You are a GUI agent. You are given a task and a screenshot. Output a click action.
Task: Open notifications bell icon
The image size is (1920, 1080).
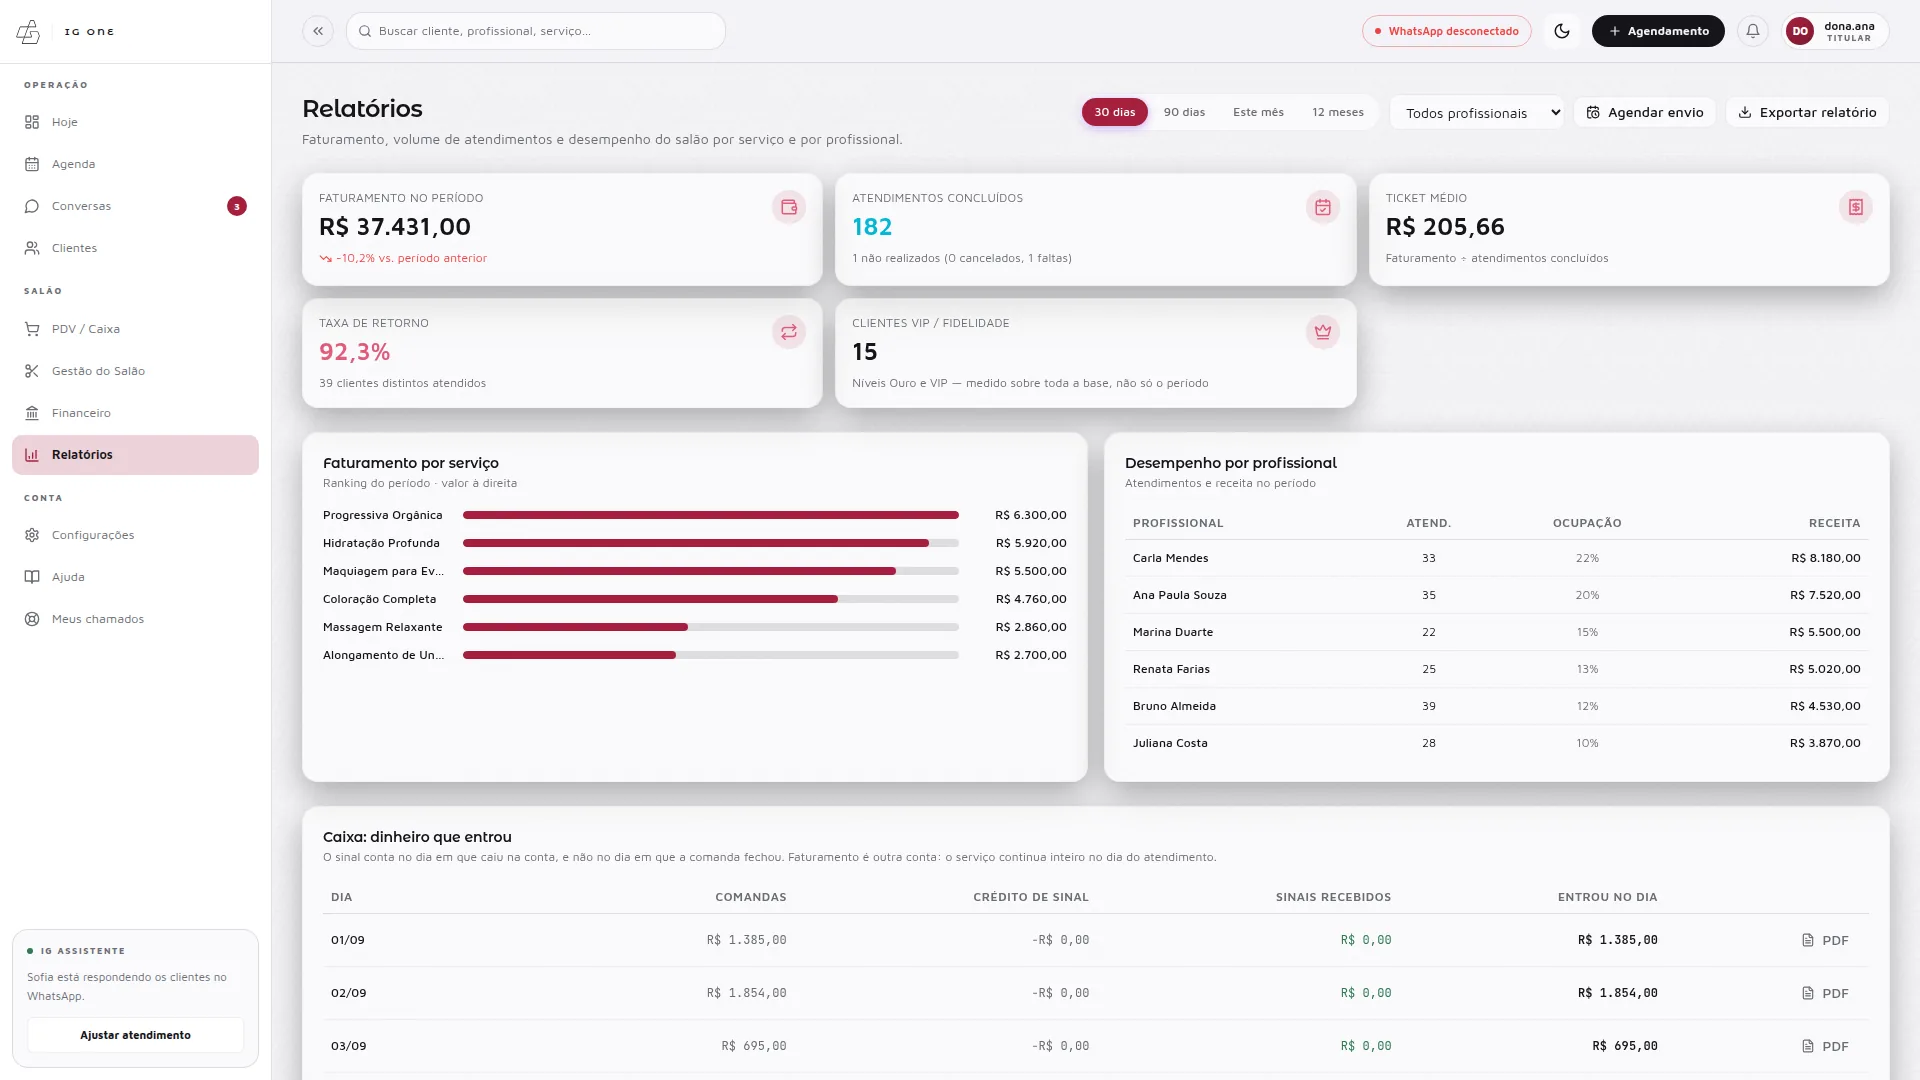1753,31
